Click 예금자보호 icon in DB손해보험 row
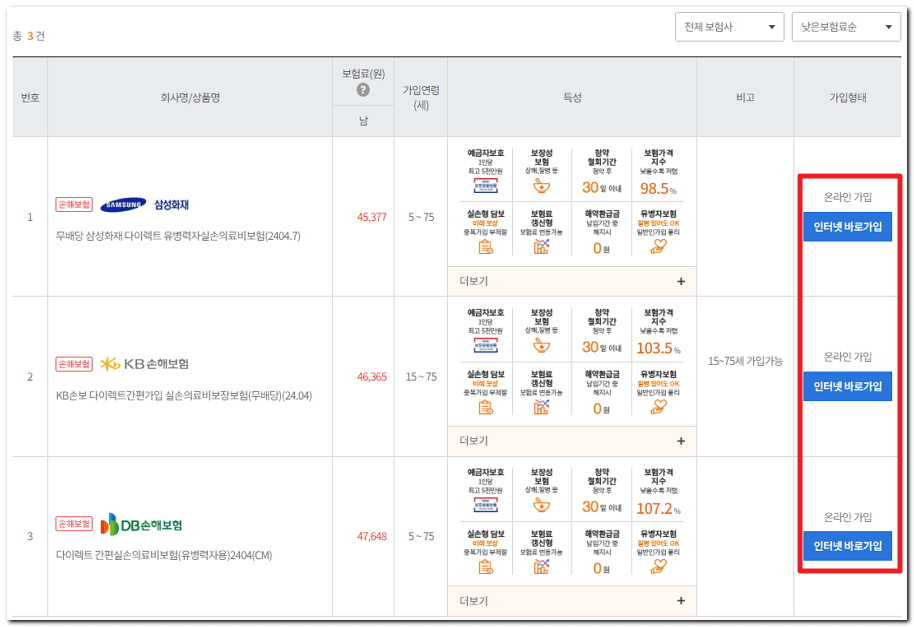Viewport: 914px width, 627px height. tap(485, 505)
